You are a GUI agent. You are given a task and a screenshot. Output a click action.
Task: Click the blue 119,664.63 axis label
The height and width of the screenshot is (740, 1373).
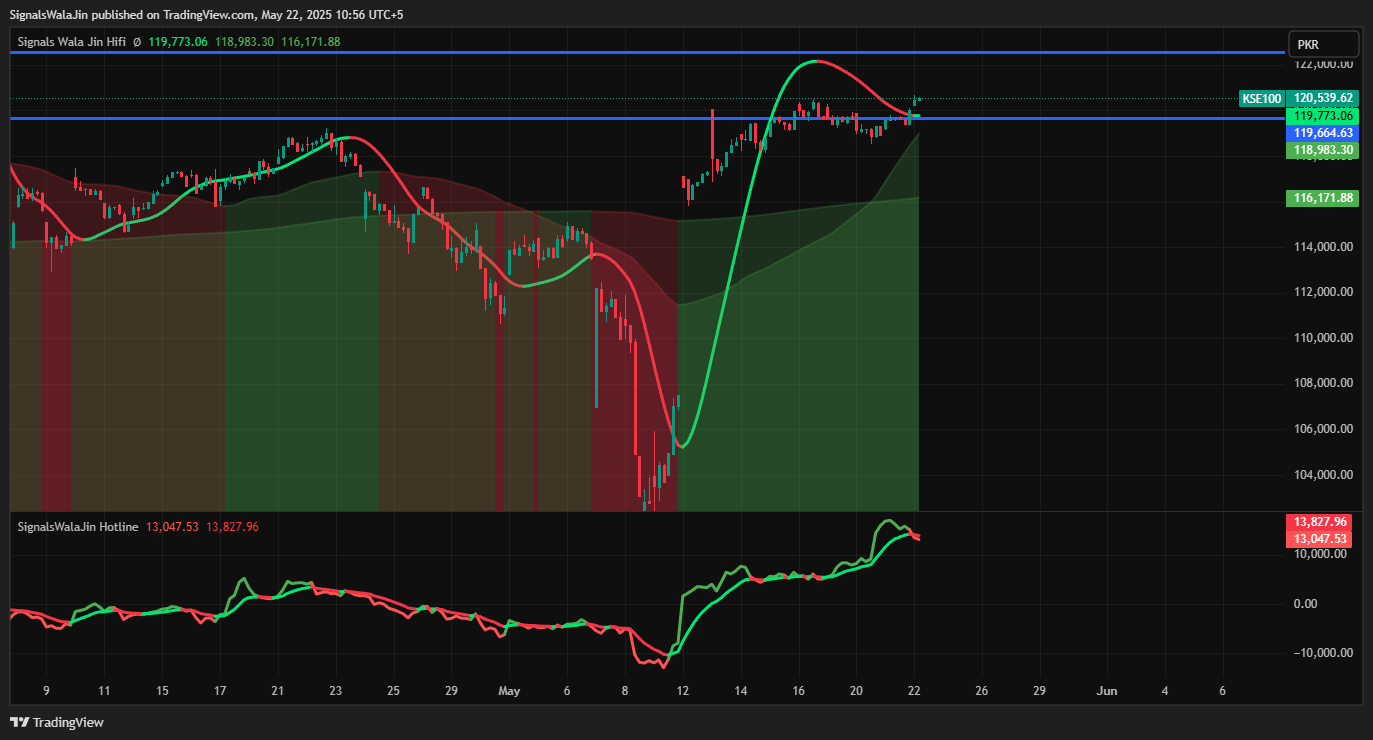click(1322, 133)
